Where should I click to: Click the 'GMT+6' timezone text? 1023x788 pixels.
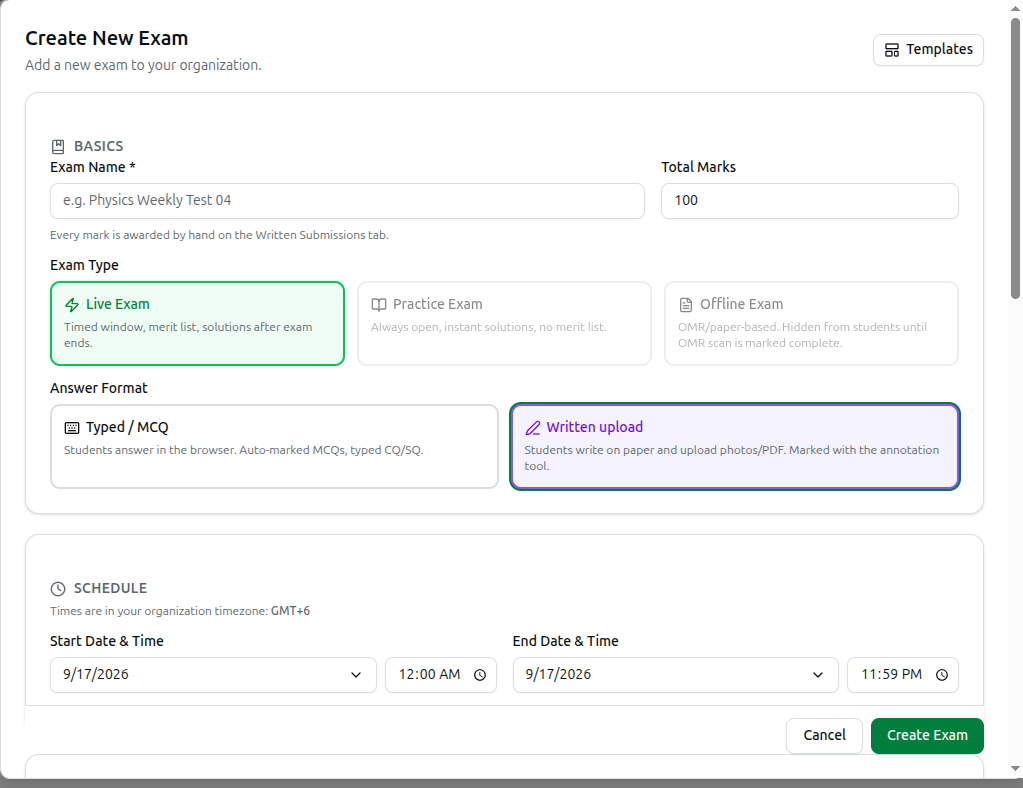pyautogui.click(x=290, y=611)
